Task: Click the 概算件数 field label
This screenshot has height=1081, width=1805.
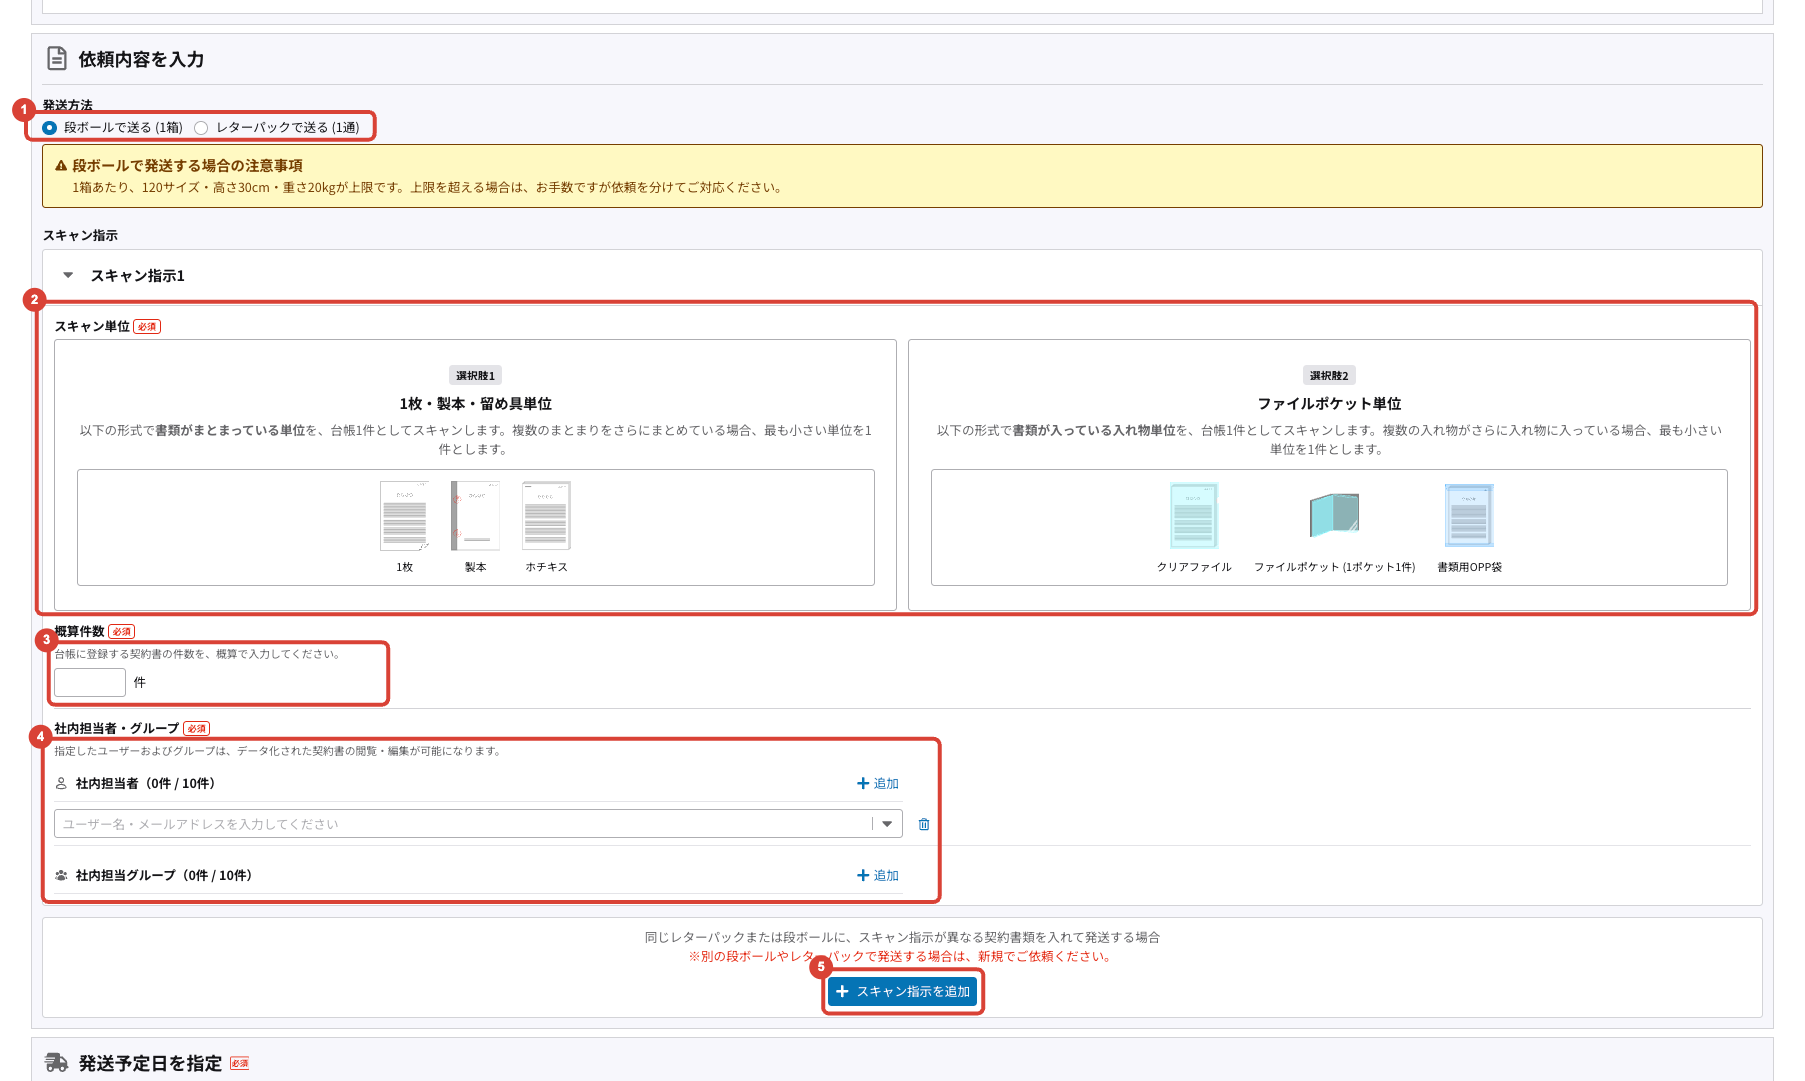Action: [79, 632]
